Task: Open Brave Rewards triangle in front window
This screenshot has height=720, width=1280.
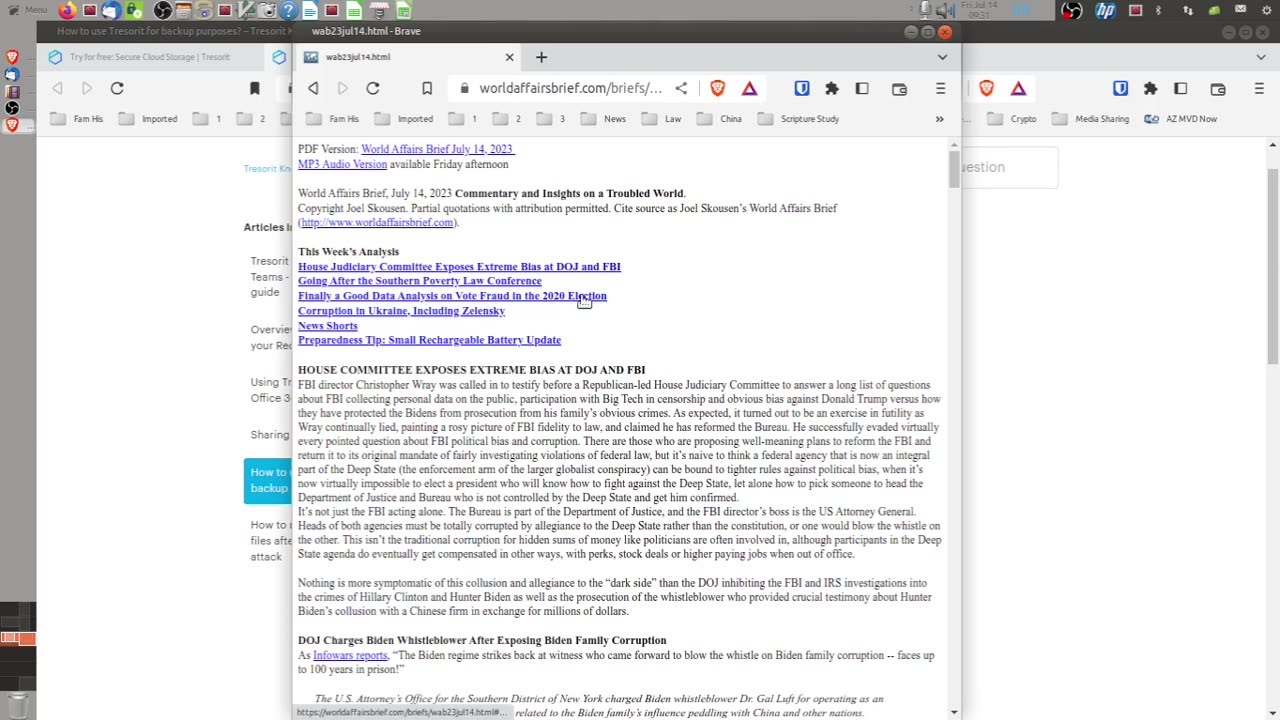Action: click(x=749, y=89)
